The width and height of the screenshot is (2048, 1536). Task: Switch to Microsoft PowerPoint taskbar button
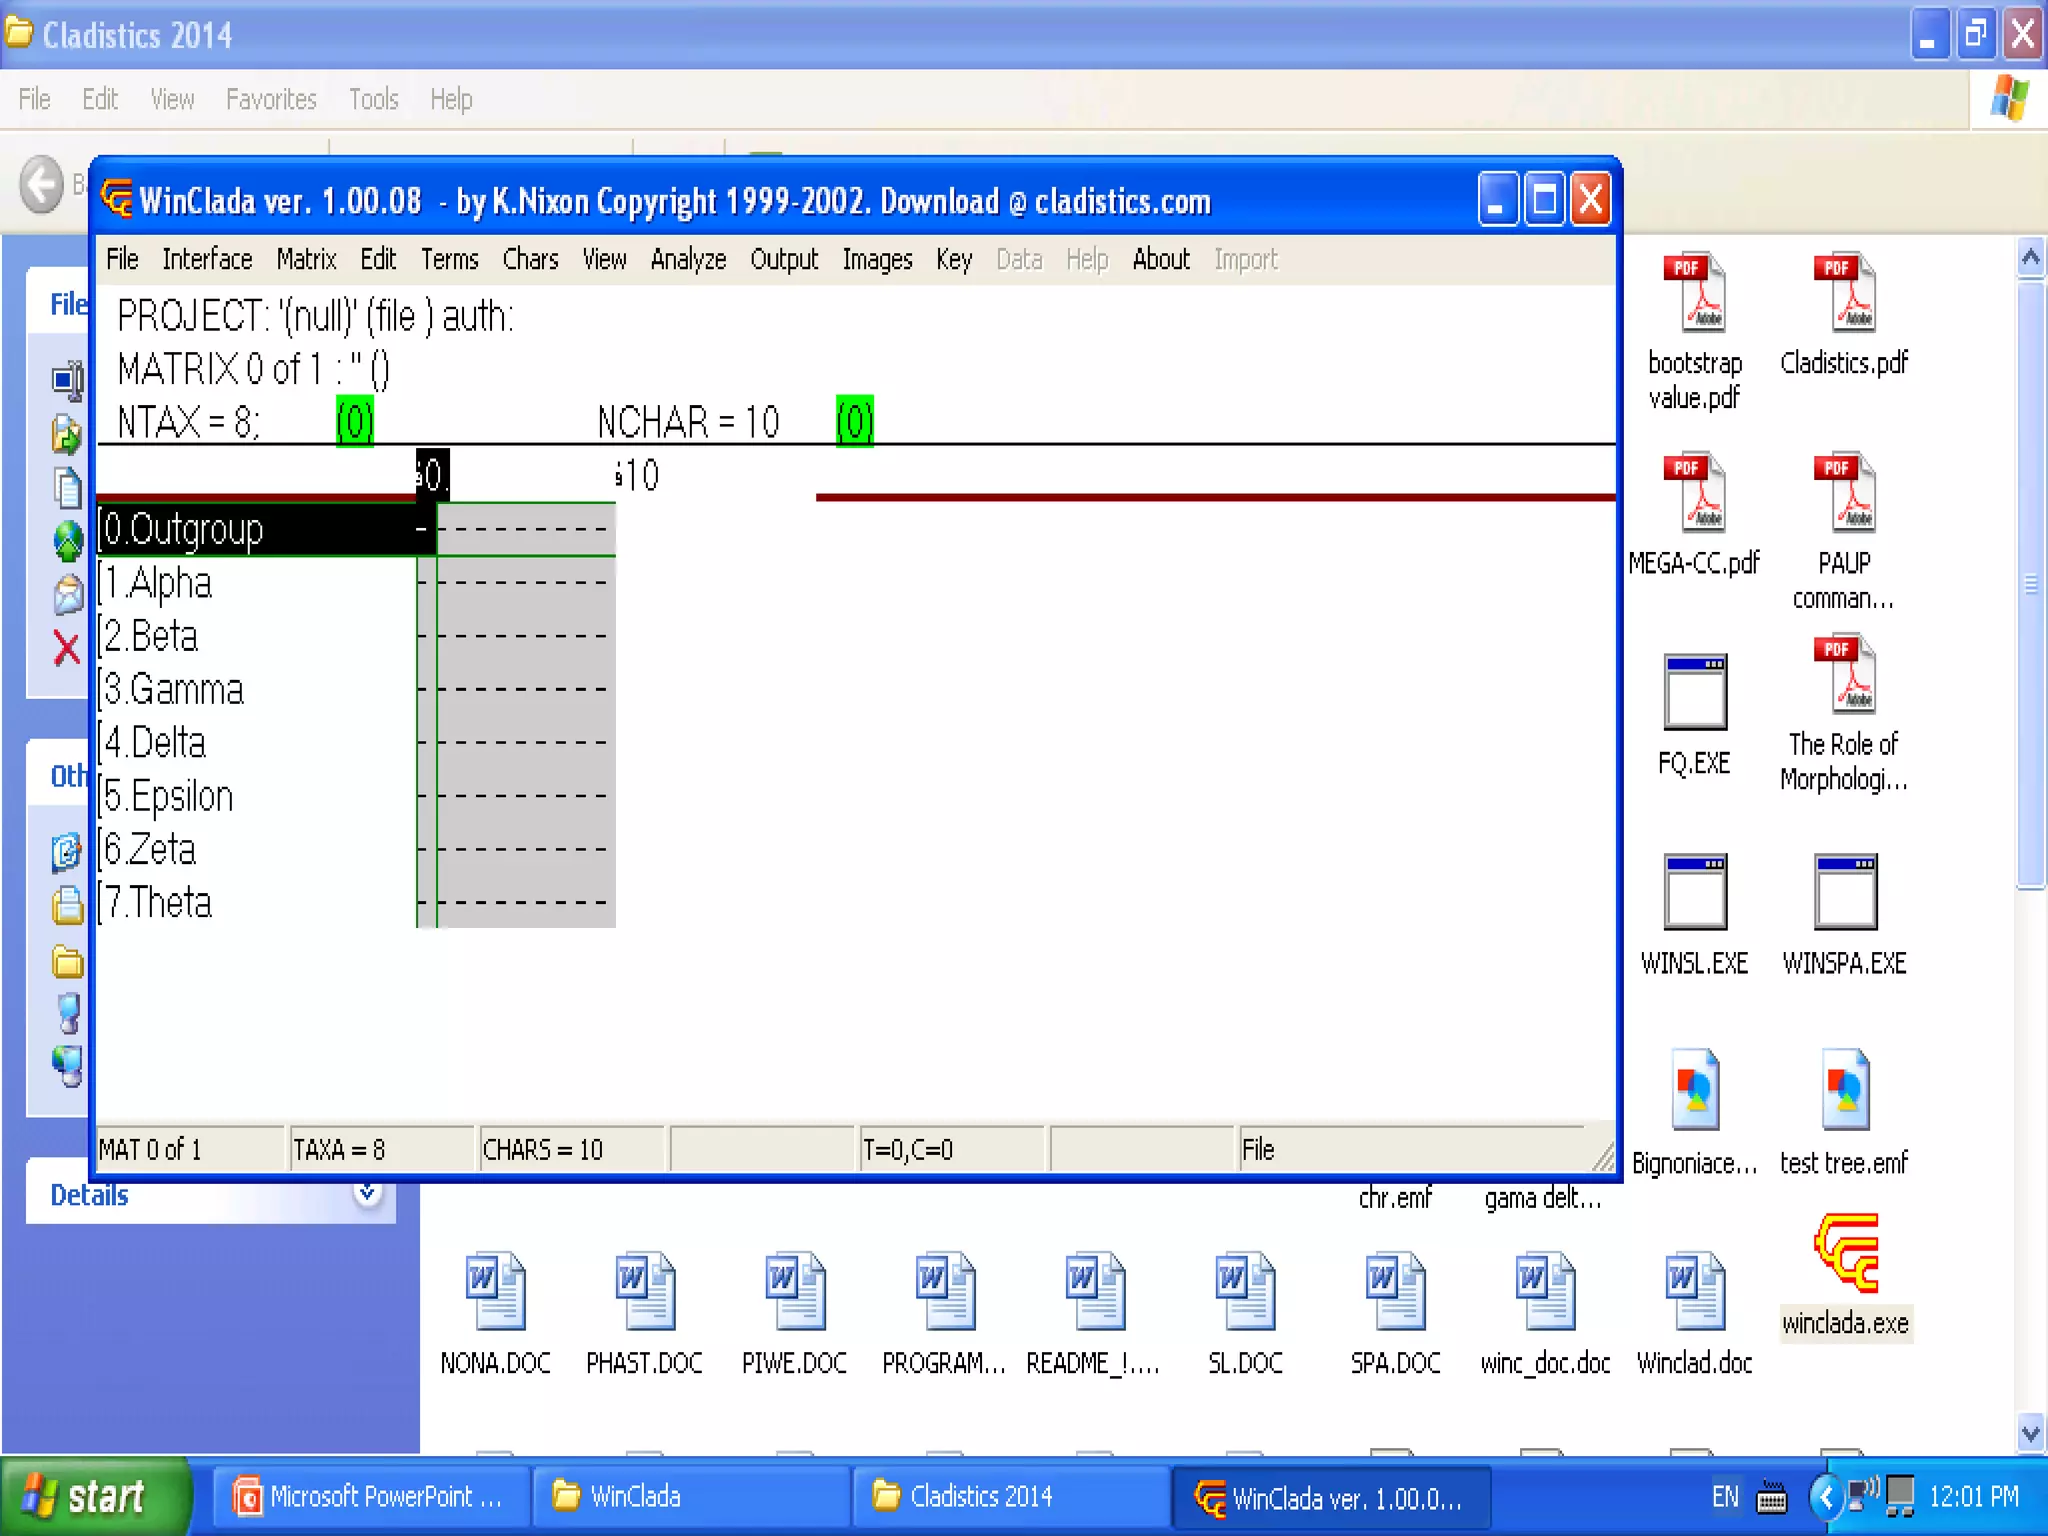[x=370, y=1496]
